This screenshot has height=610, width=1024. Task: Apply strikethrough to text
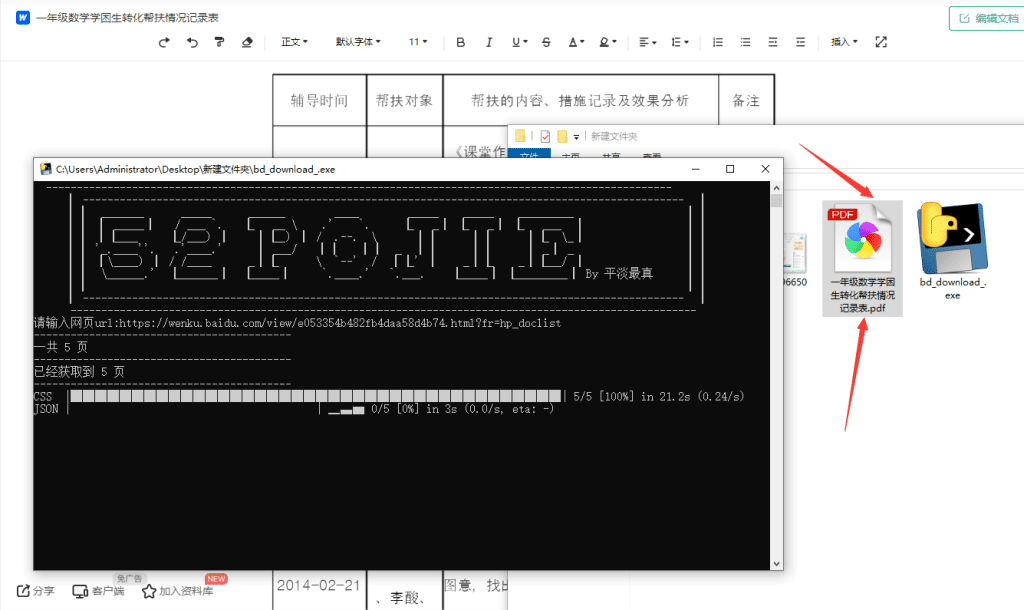(545, 42)
